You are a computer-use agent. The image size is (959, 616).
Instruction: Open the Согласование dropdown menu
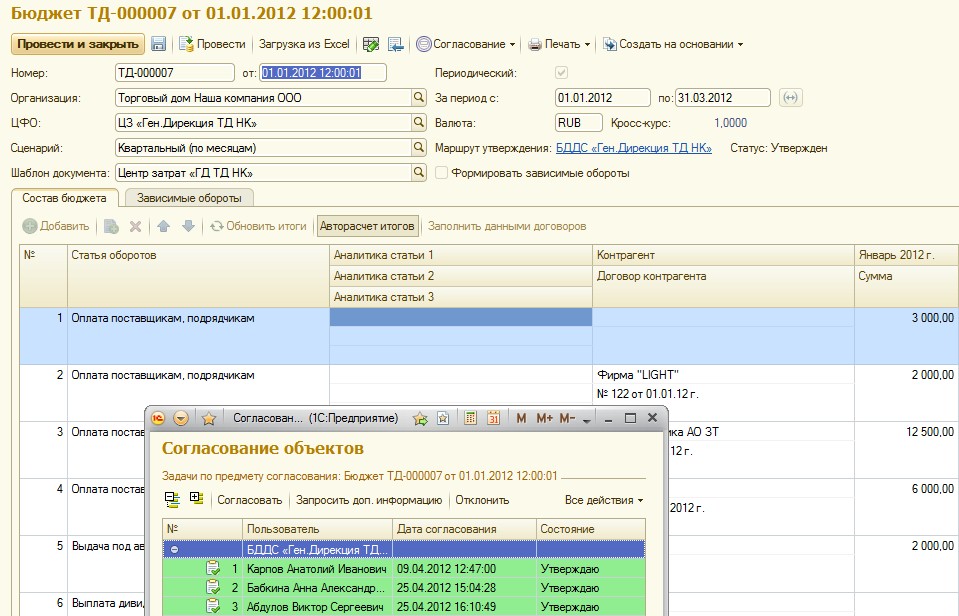[x=465, y=44]
